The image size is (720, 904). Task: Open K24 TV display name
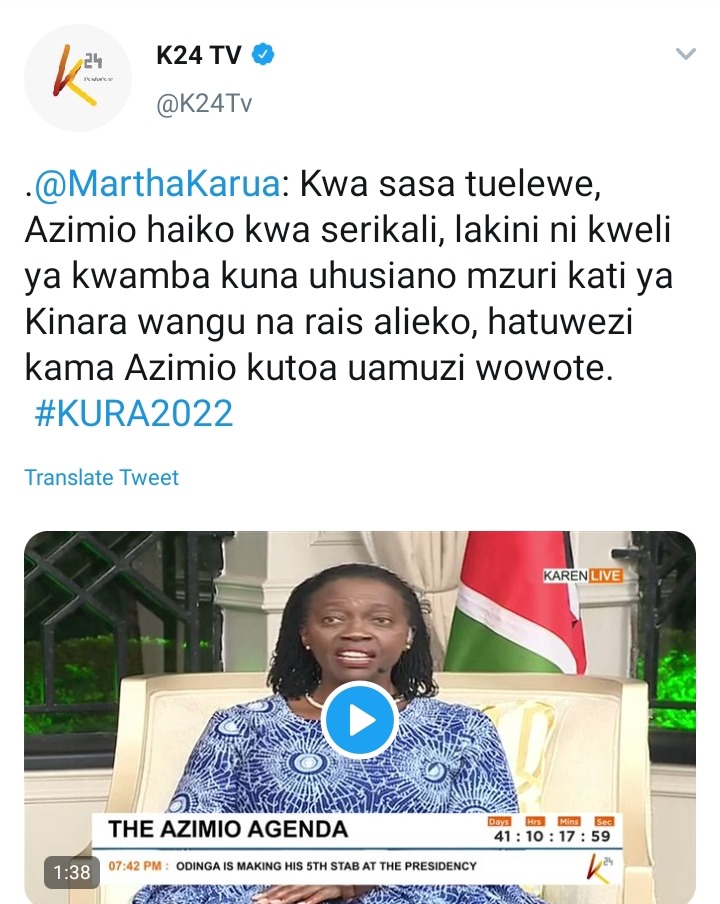pyautogui.click(x=199, y=55)
